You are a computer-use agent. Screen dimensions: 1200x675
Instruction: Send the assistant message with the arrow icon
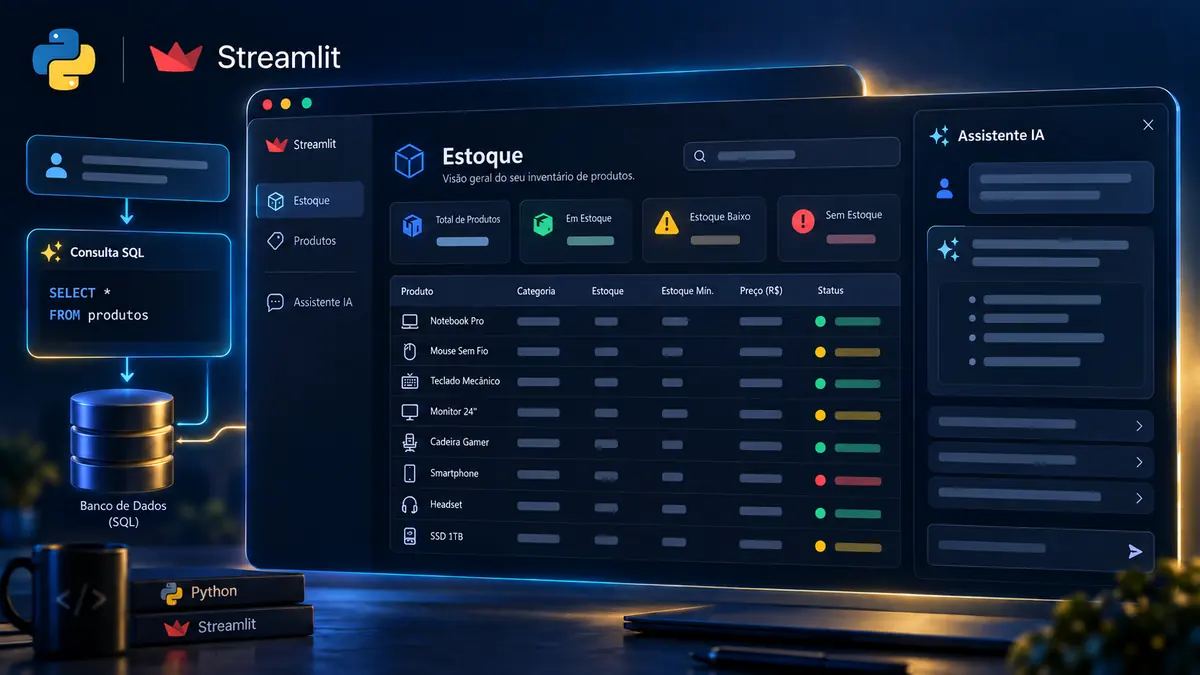pos(1135,551)
